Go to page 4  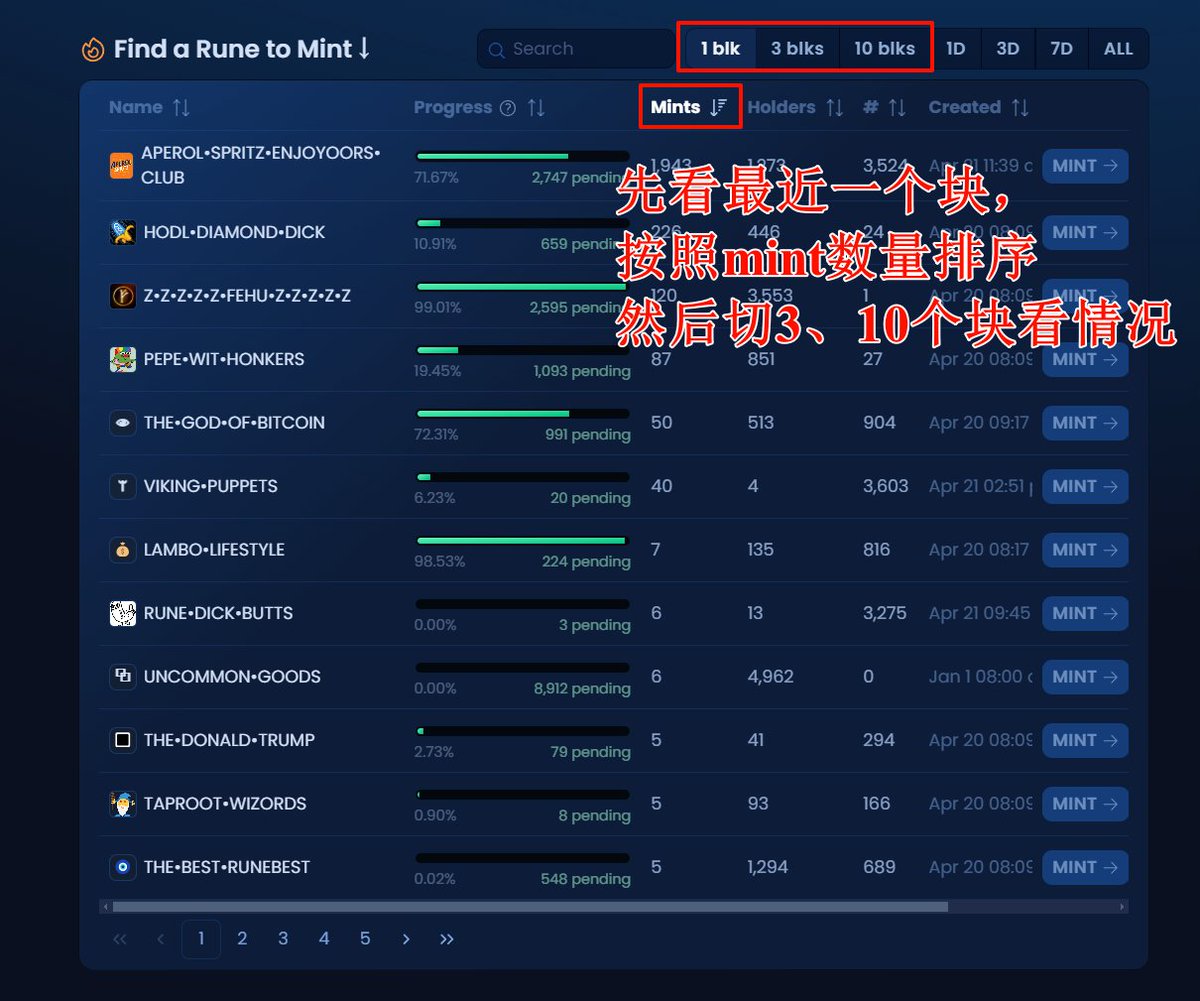pyautogui.click(x=324, y=939)
